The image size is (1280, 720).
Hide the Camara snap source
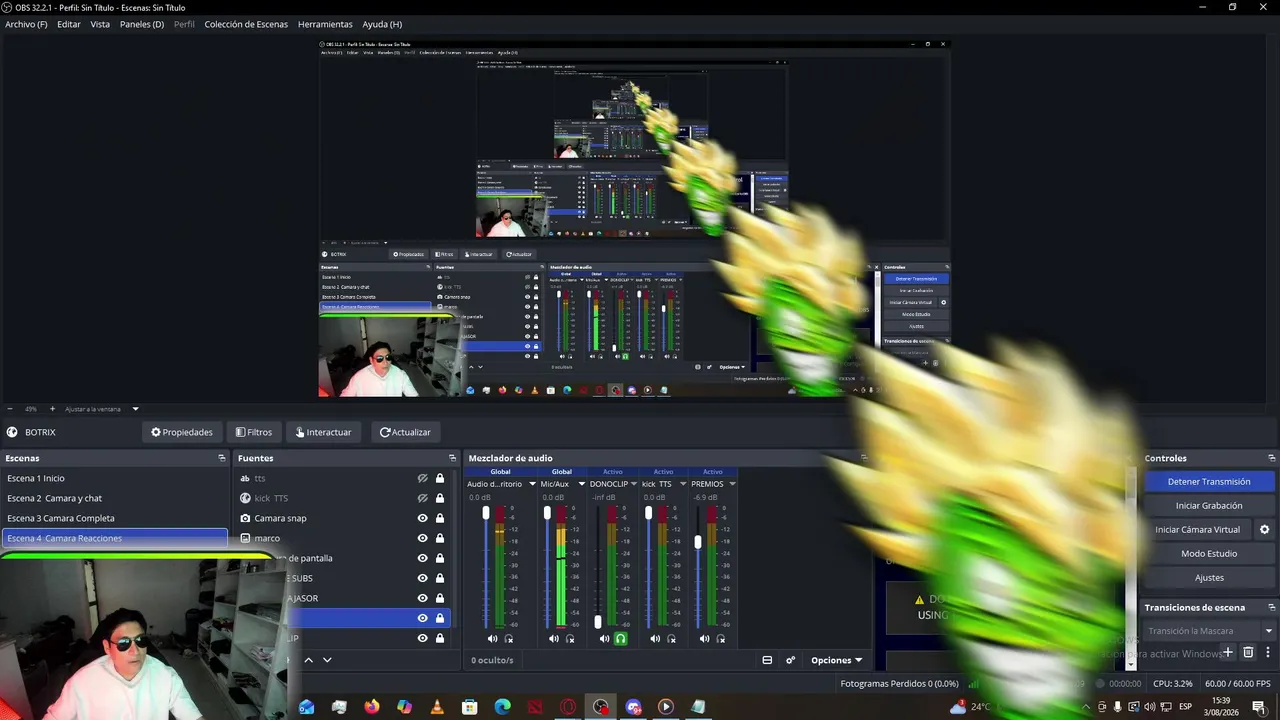tap(423, 518)
